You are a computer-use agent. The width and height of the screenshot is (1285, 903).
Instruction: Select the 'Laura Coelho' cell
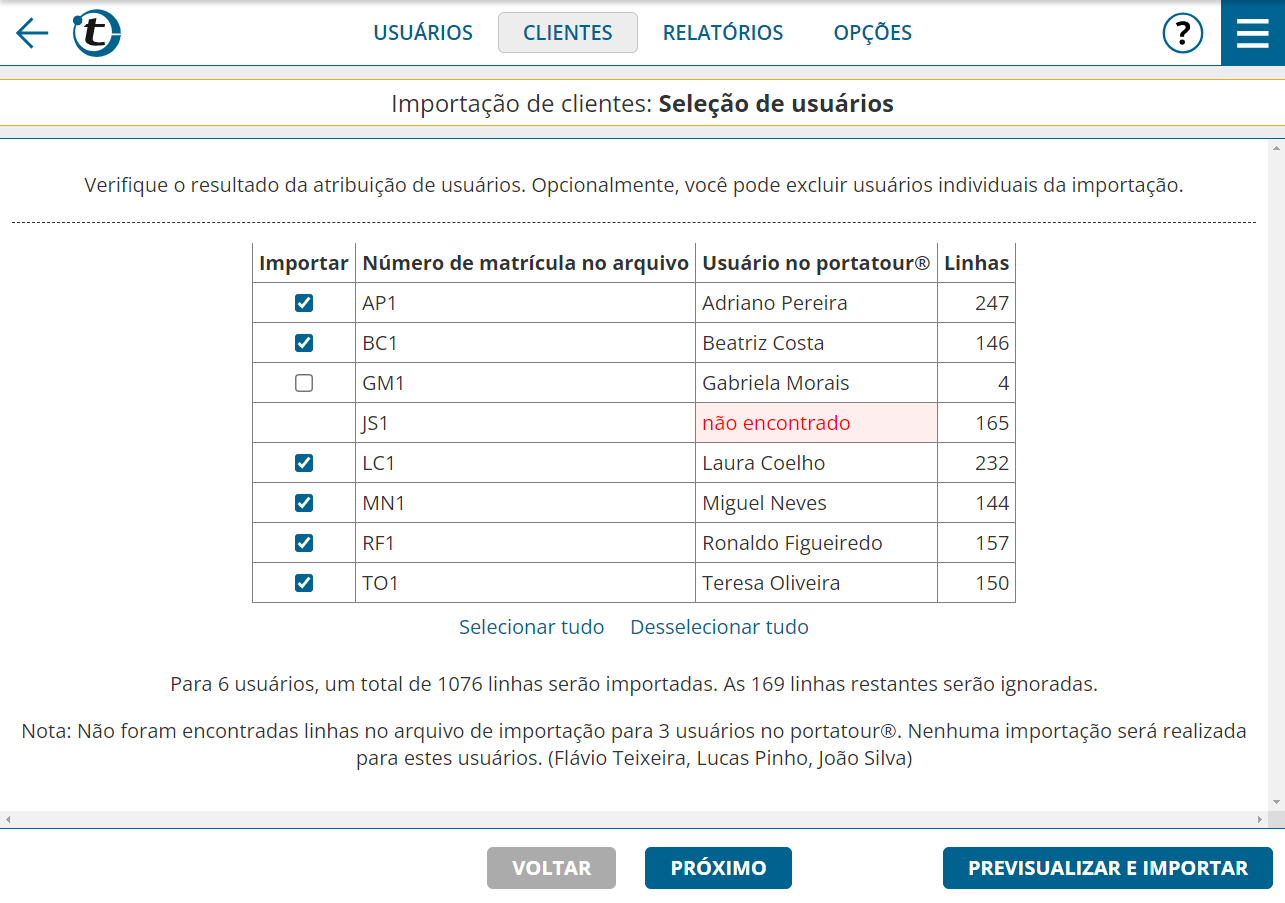click(816, 463)
